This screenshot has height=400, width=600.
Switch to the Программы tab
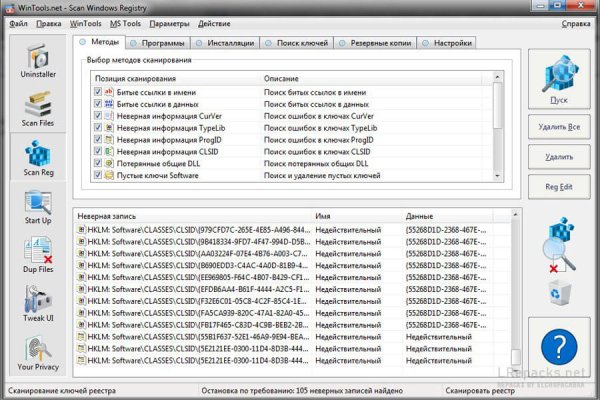point(158,43)
